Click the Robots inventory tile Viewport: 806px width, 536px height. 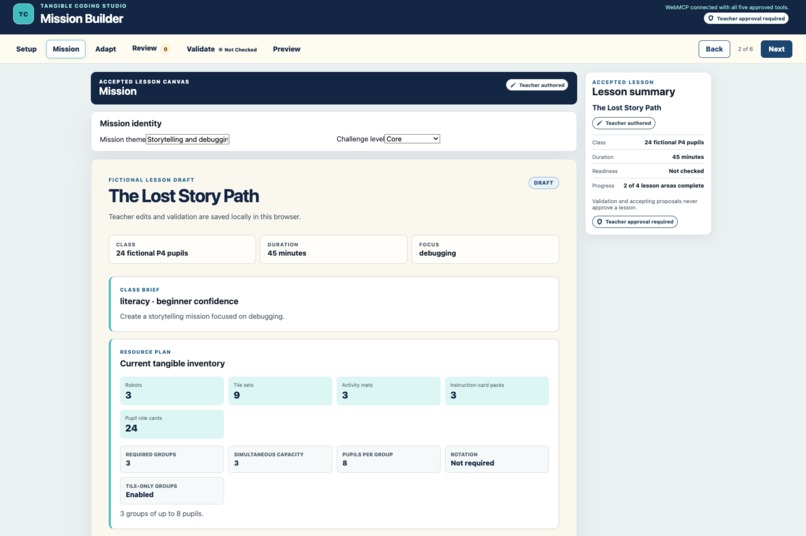(172, 391)
